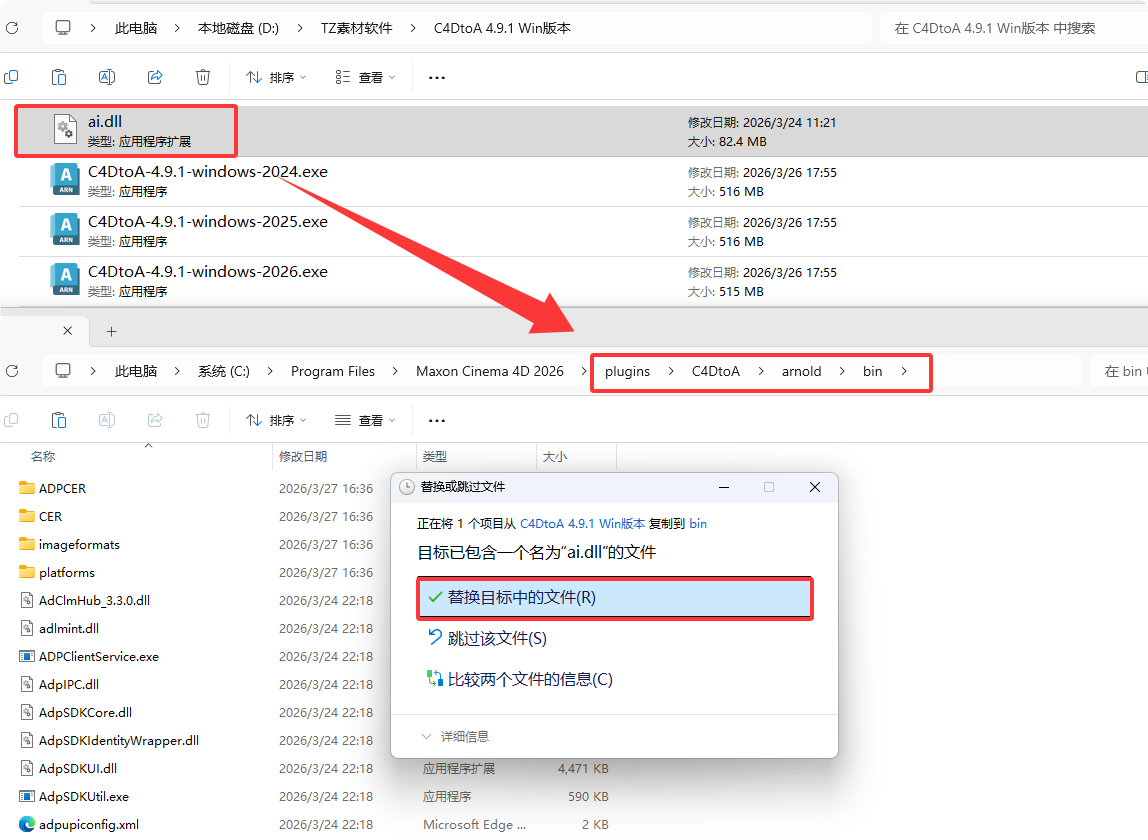Open the View dropdown in lower bin window
1148x840 pixels.
(x=365, y=420)
